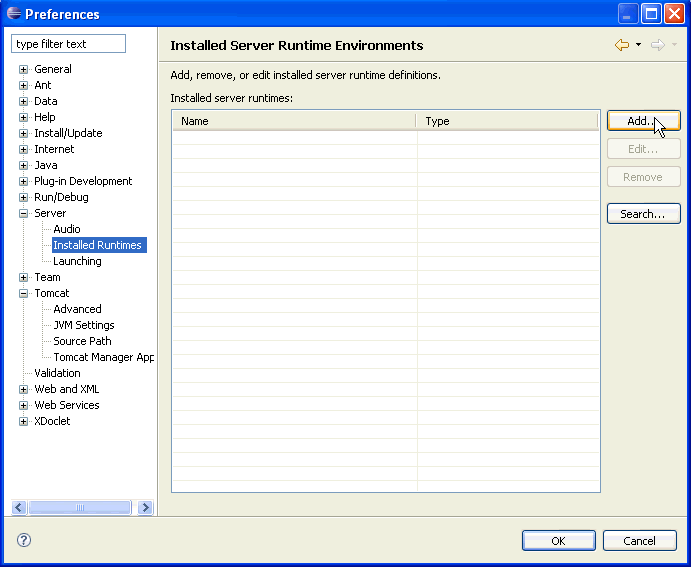Select JVM Settings under Tomcat
This screenshot has height=567, width=691.
(x=83, y=325)
